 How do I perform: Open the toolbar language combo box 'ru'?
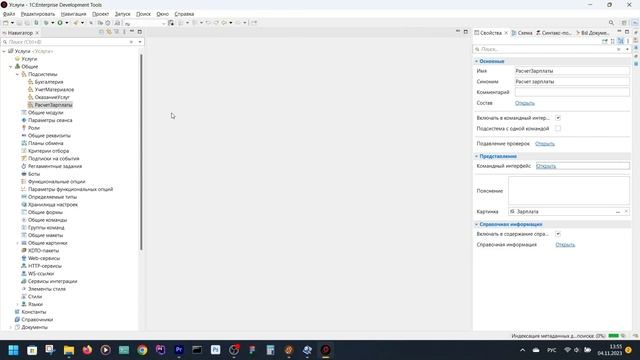pos(145,23)
